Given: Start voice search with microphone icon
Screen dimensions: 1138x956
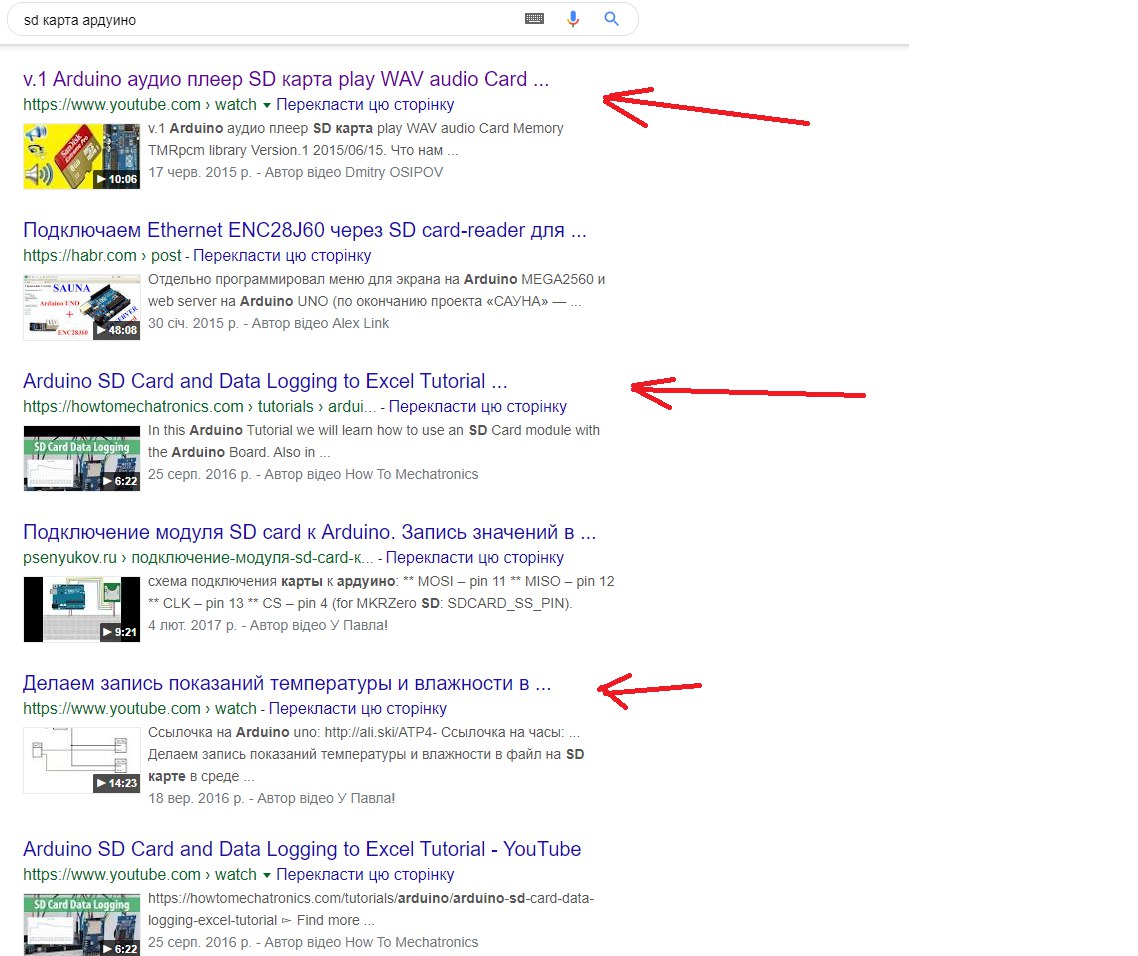Looking at the screenshot, I should click(573, 19).
